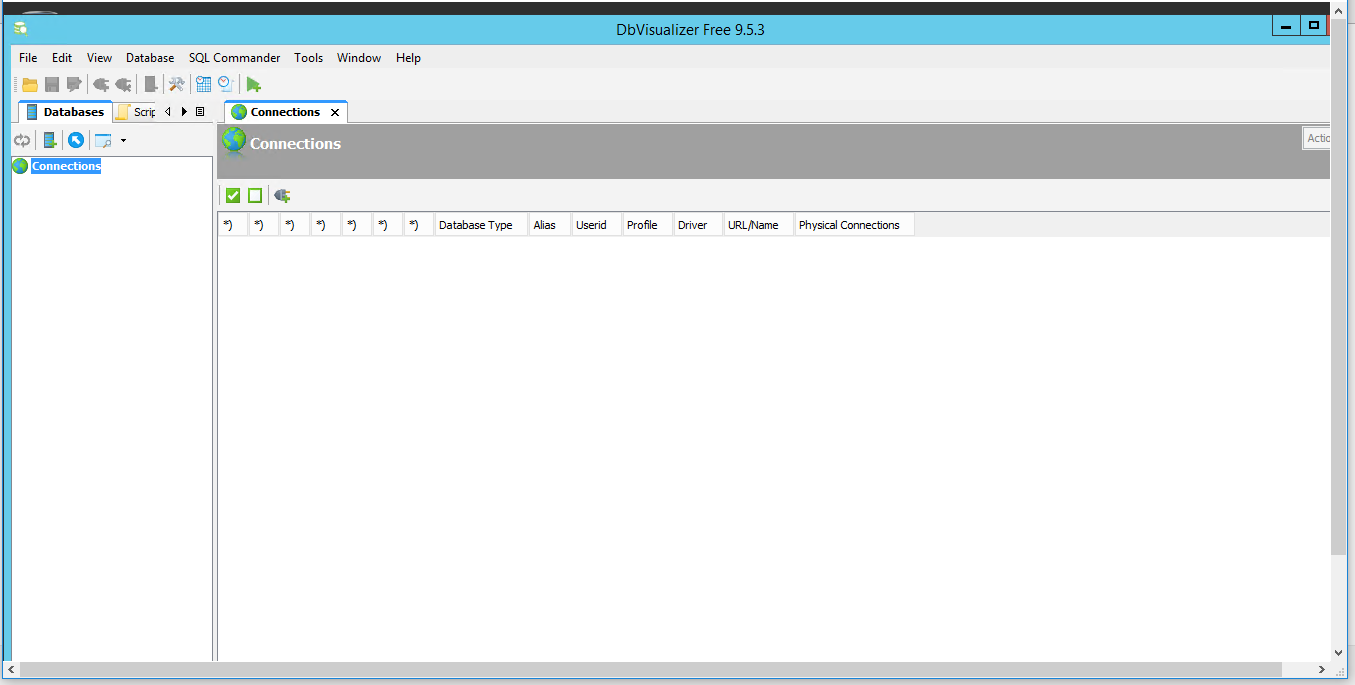Select Connections node in the tree
This screenshot has height=685, width=1355.
click(x=66, y=166)
